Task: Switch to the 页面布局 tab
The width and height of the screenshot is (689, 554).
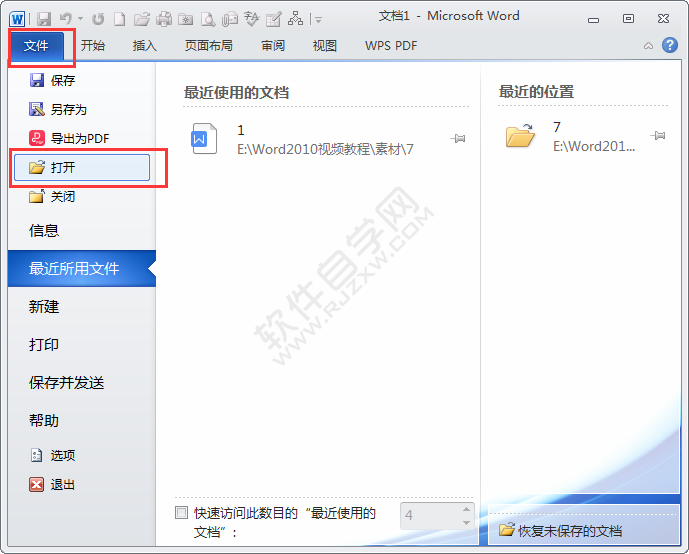Action: [209, 45]
